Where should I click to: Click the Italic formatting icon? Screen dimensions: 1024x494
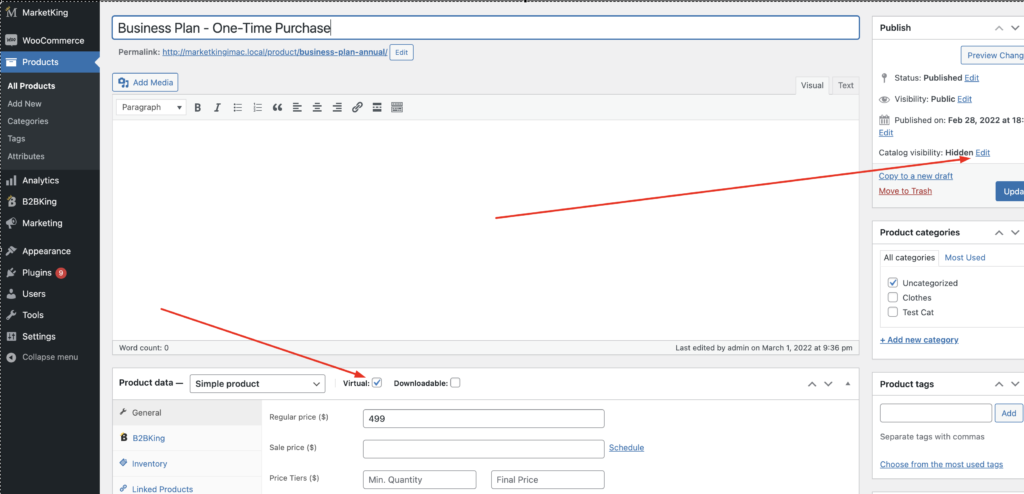pos(217,108)
